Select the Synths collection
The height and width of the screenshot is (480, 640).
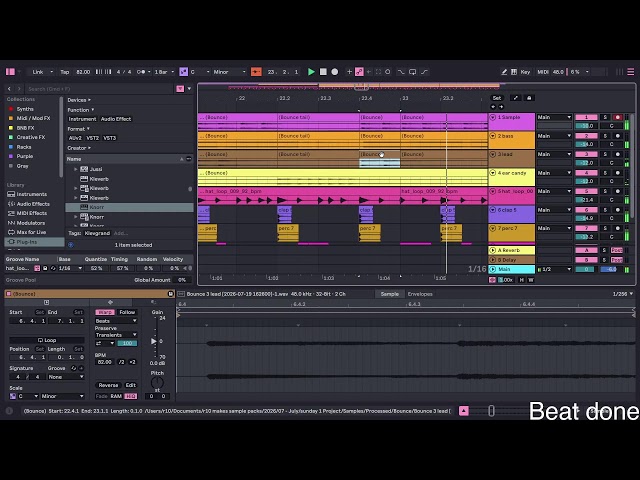(x=25, y=109)
